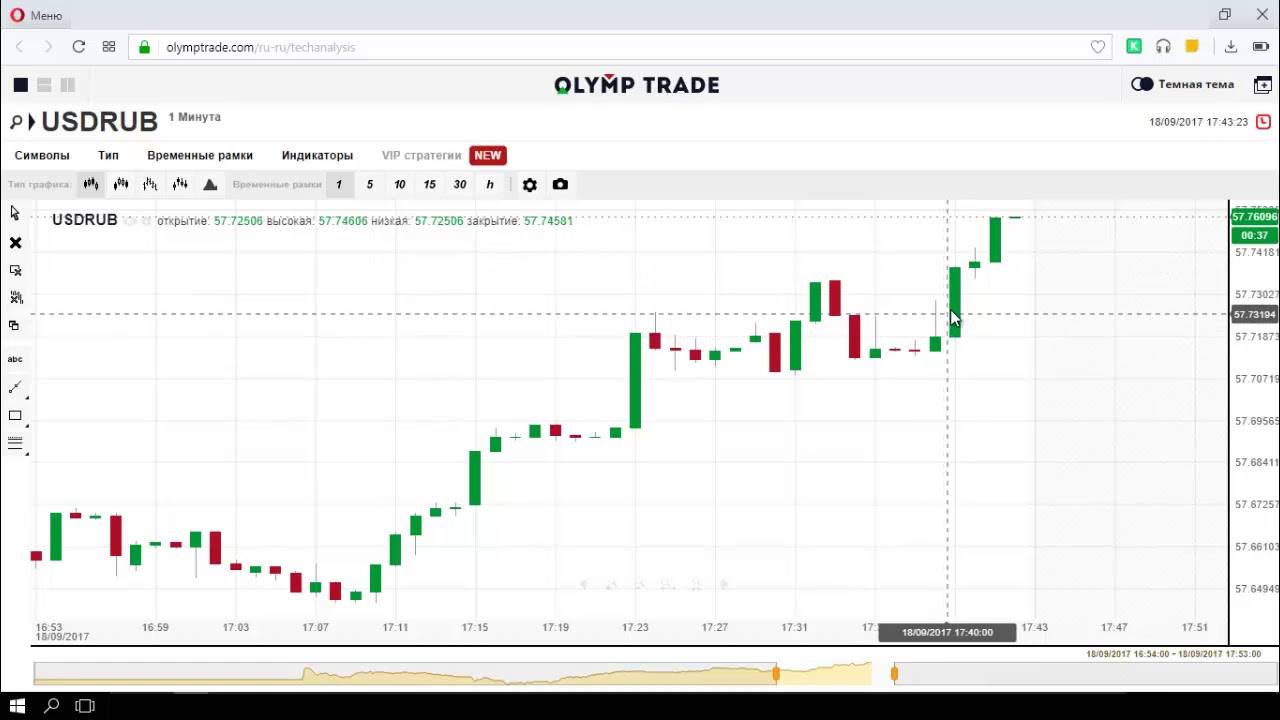Click the right handle of range navigator
This screenshot has height=720, width=1280.
click(x=894, y=674)
